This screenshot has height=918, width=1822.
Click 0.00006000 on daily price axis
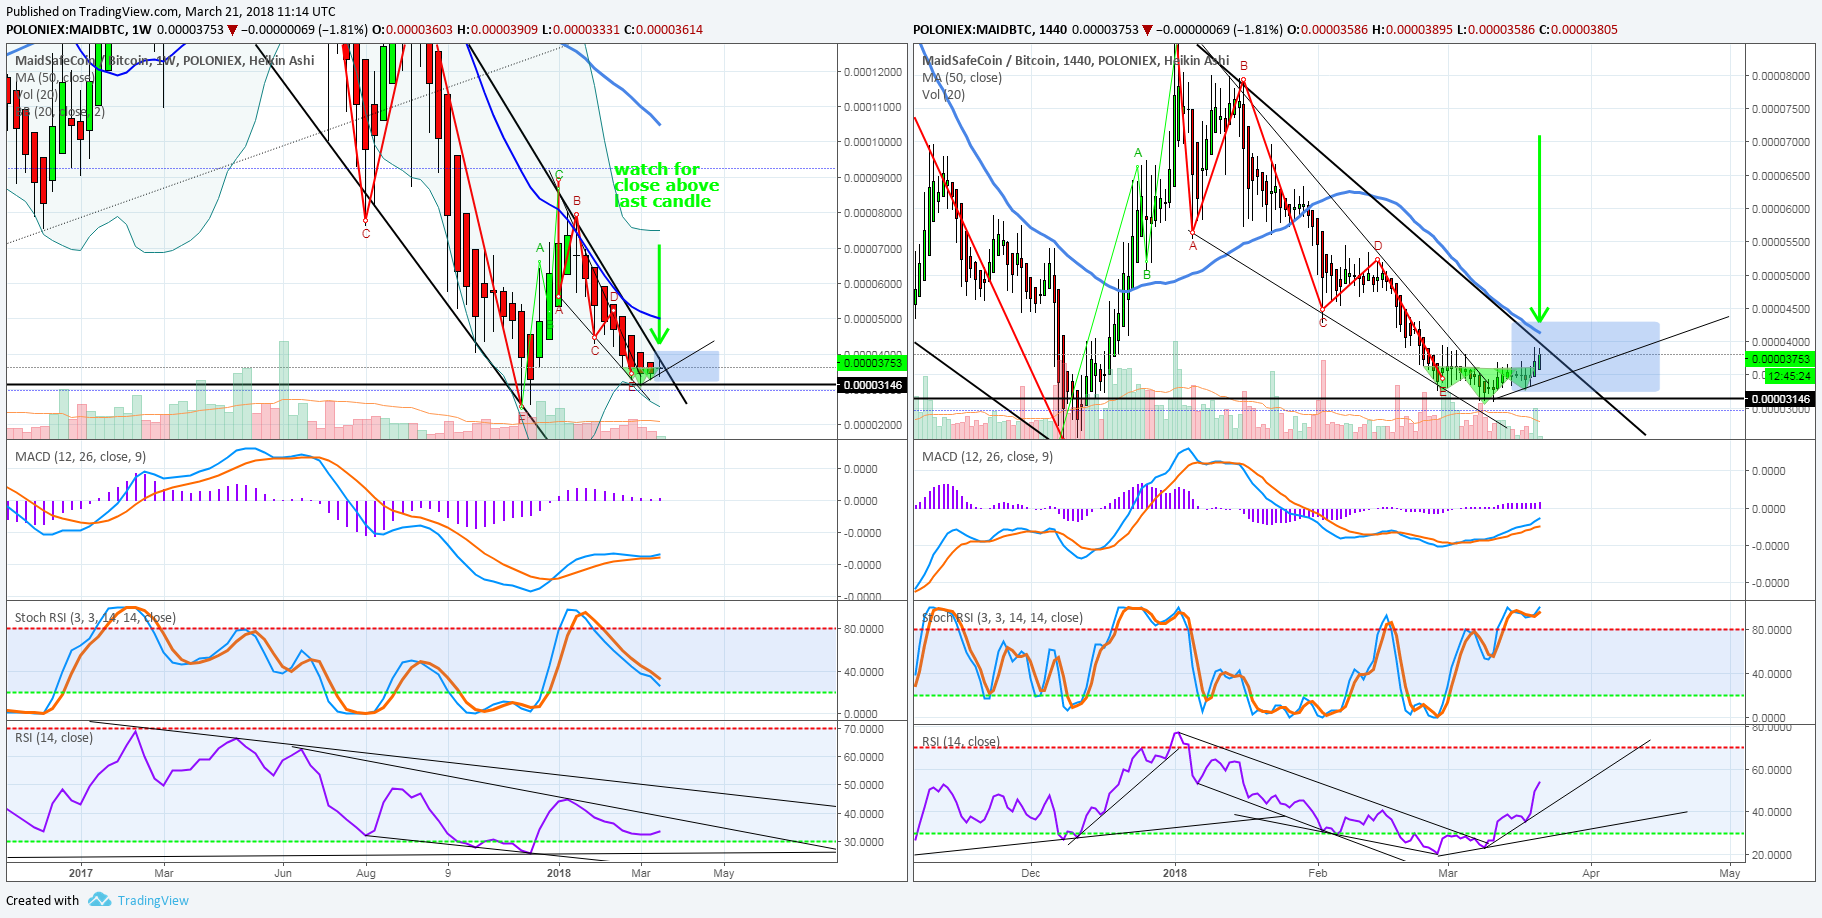click(x=1781, y=209)
